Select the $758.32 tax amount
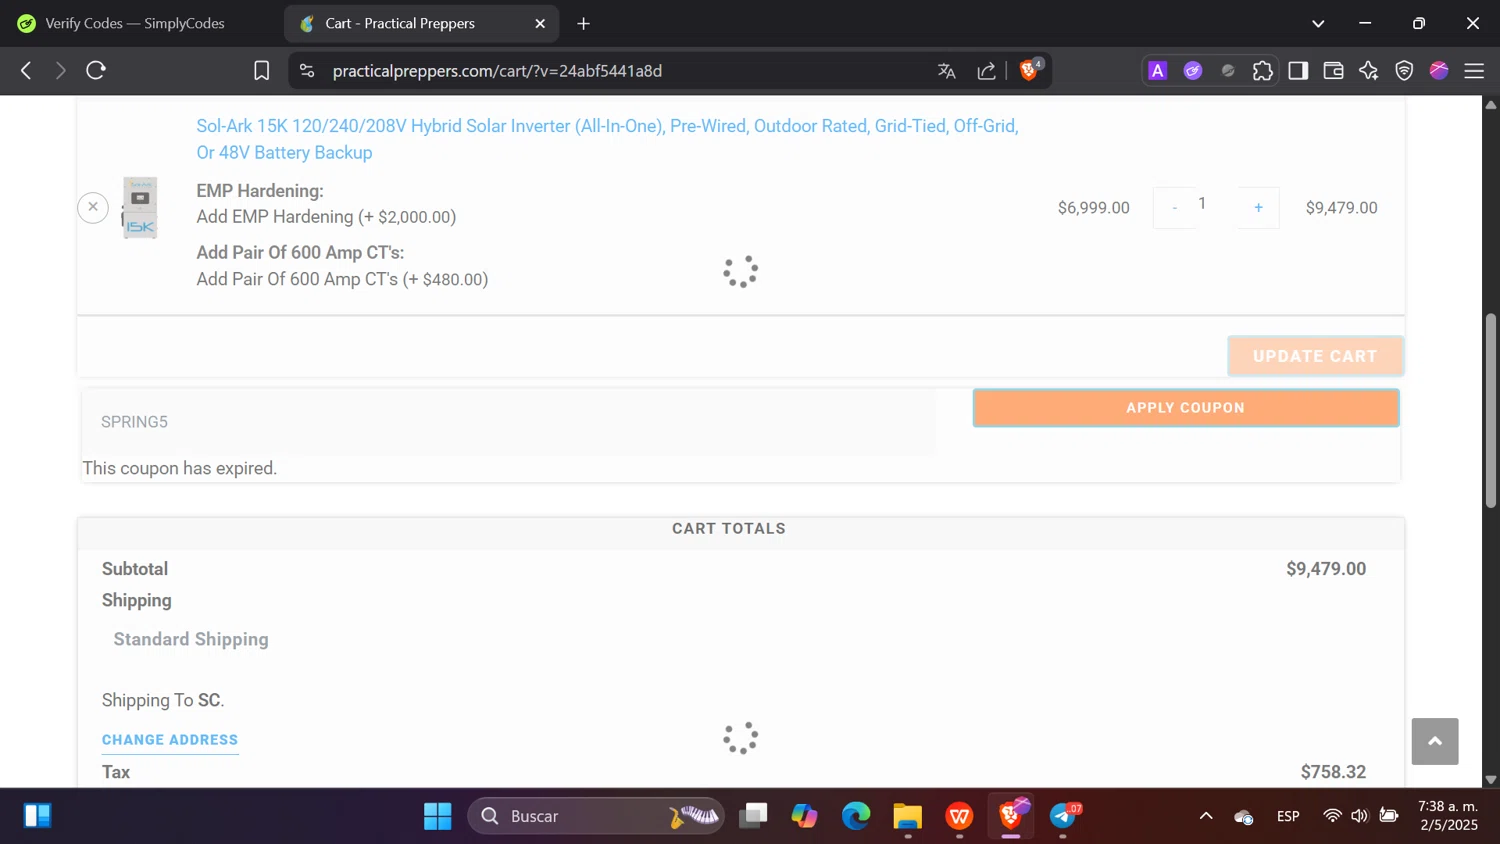 click(1333, 772)
